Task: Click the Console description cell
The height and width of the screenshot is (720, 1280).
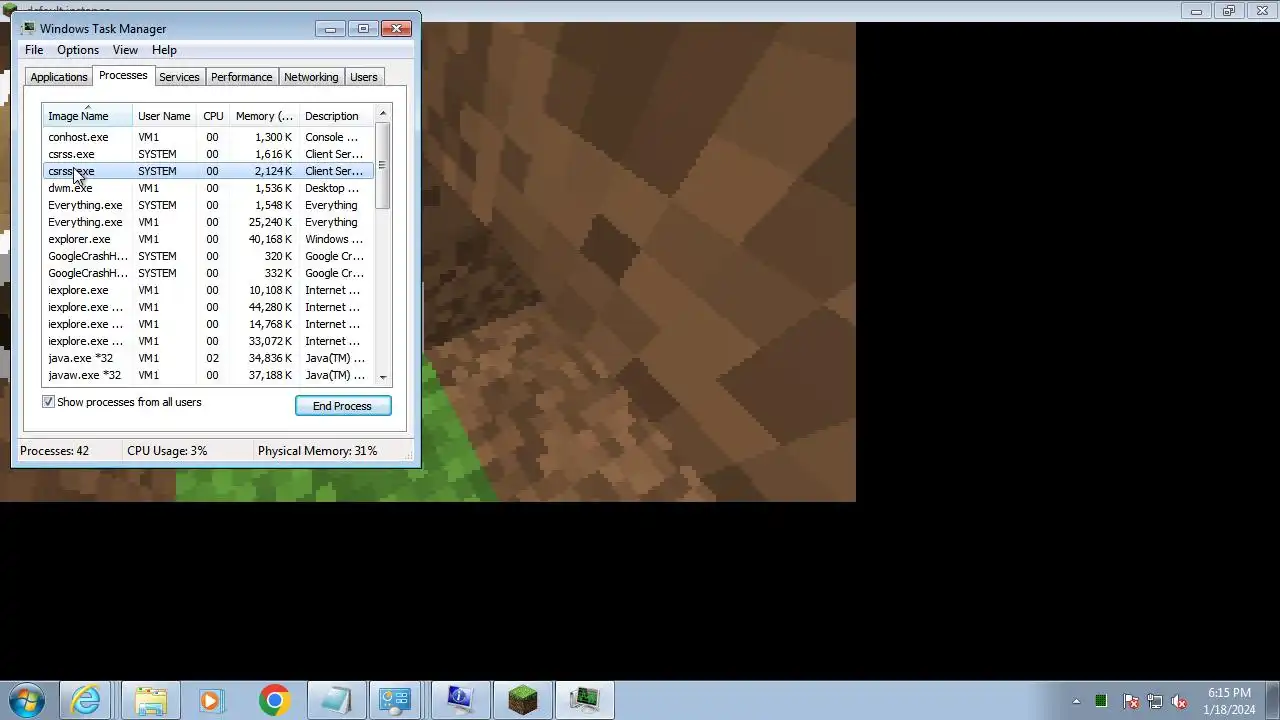Action: [x=331, y=137]
